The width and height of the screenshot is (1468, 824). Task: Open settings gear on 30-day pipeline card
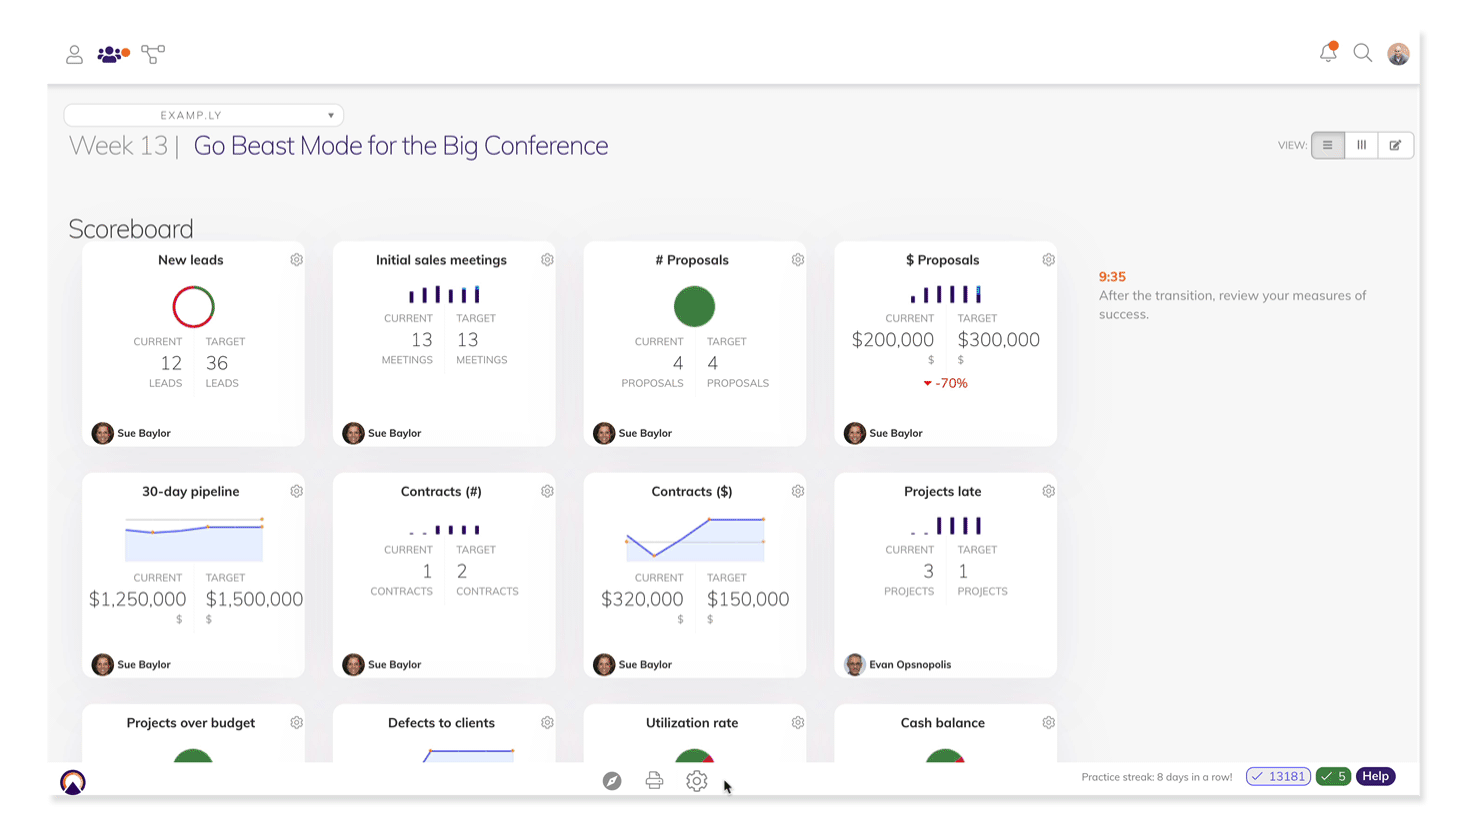coord(297,491)
